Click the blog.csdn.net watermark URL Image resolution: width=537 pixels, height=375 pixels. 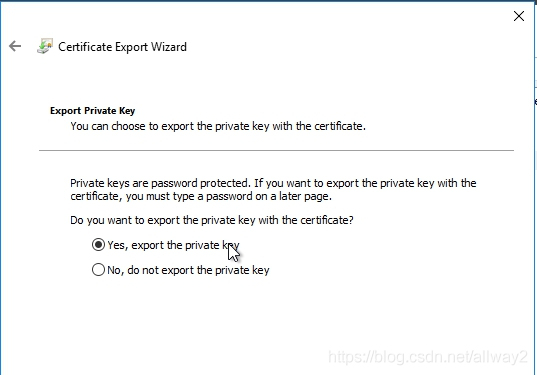(x=428, y=357)
